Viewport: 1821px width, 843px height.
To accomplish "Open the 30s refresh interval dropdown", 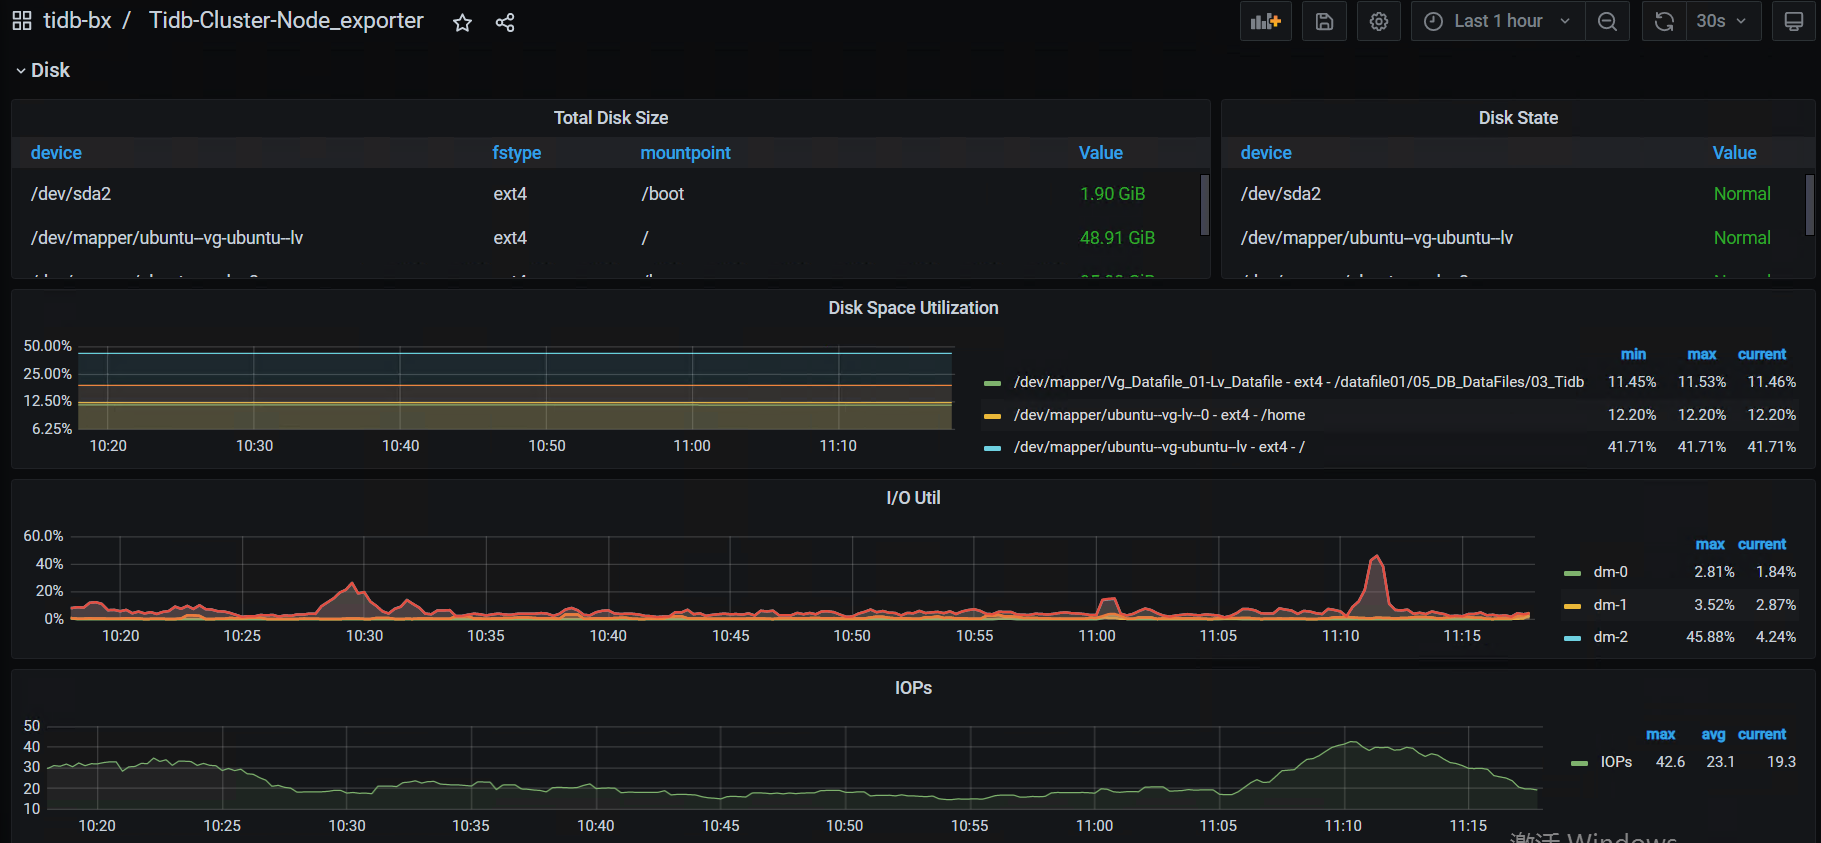I will point(1722,21).
